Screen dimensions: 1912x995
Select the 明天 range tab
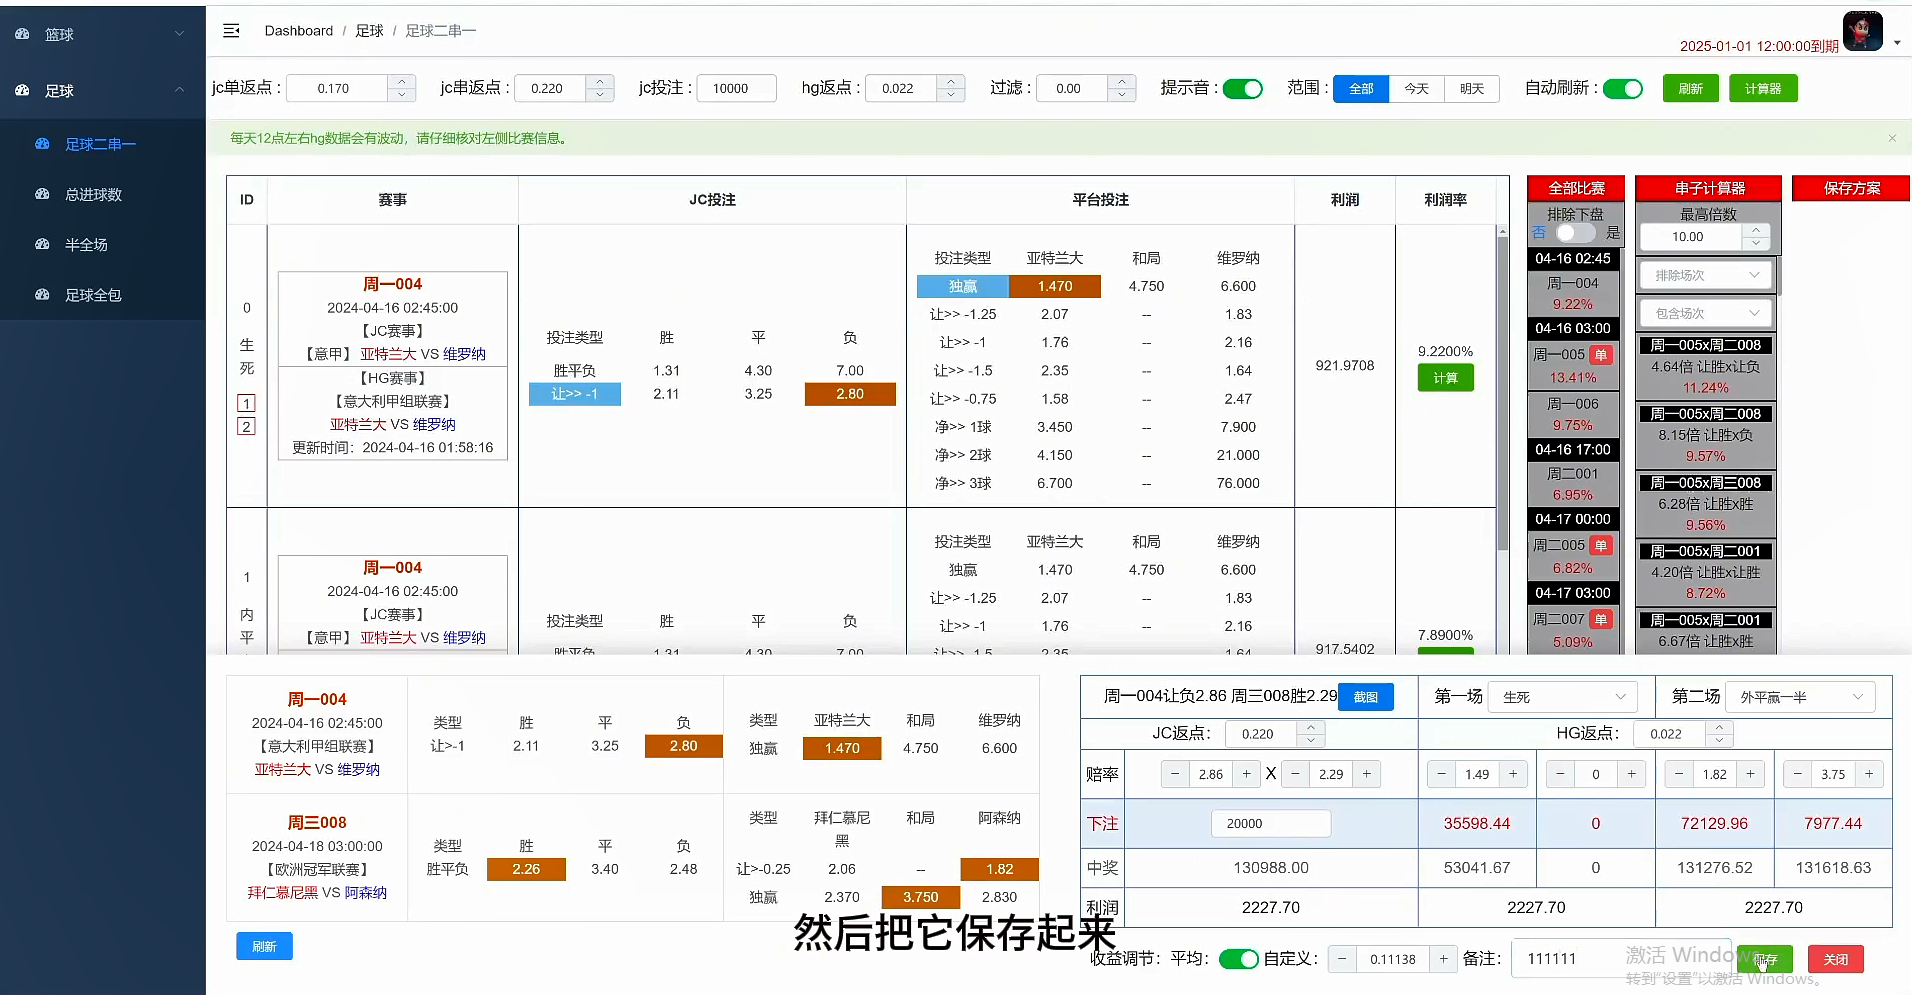pos(1471,89)
